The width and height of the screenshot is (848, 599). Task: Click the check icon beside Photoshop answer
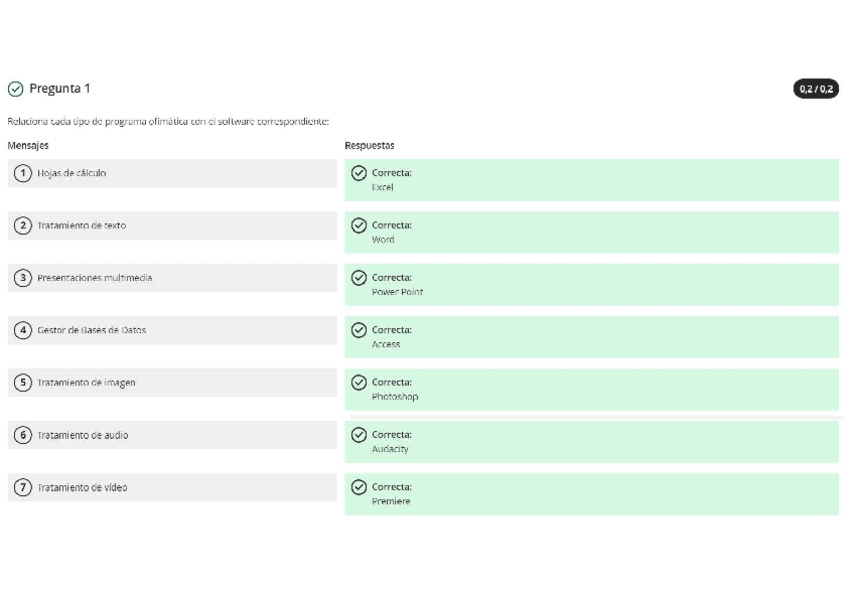[x=359, y=382]
